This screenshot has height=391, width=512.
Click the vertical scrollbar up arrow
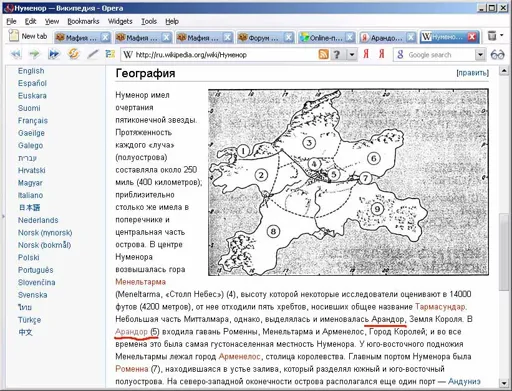pyautogui.click(x=504, y=70)
